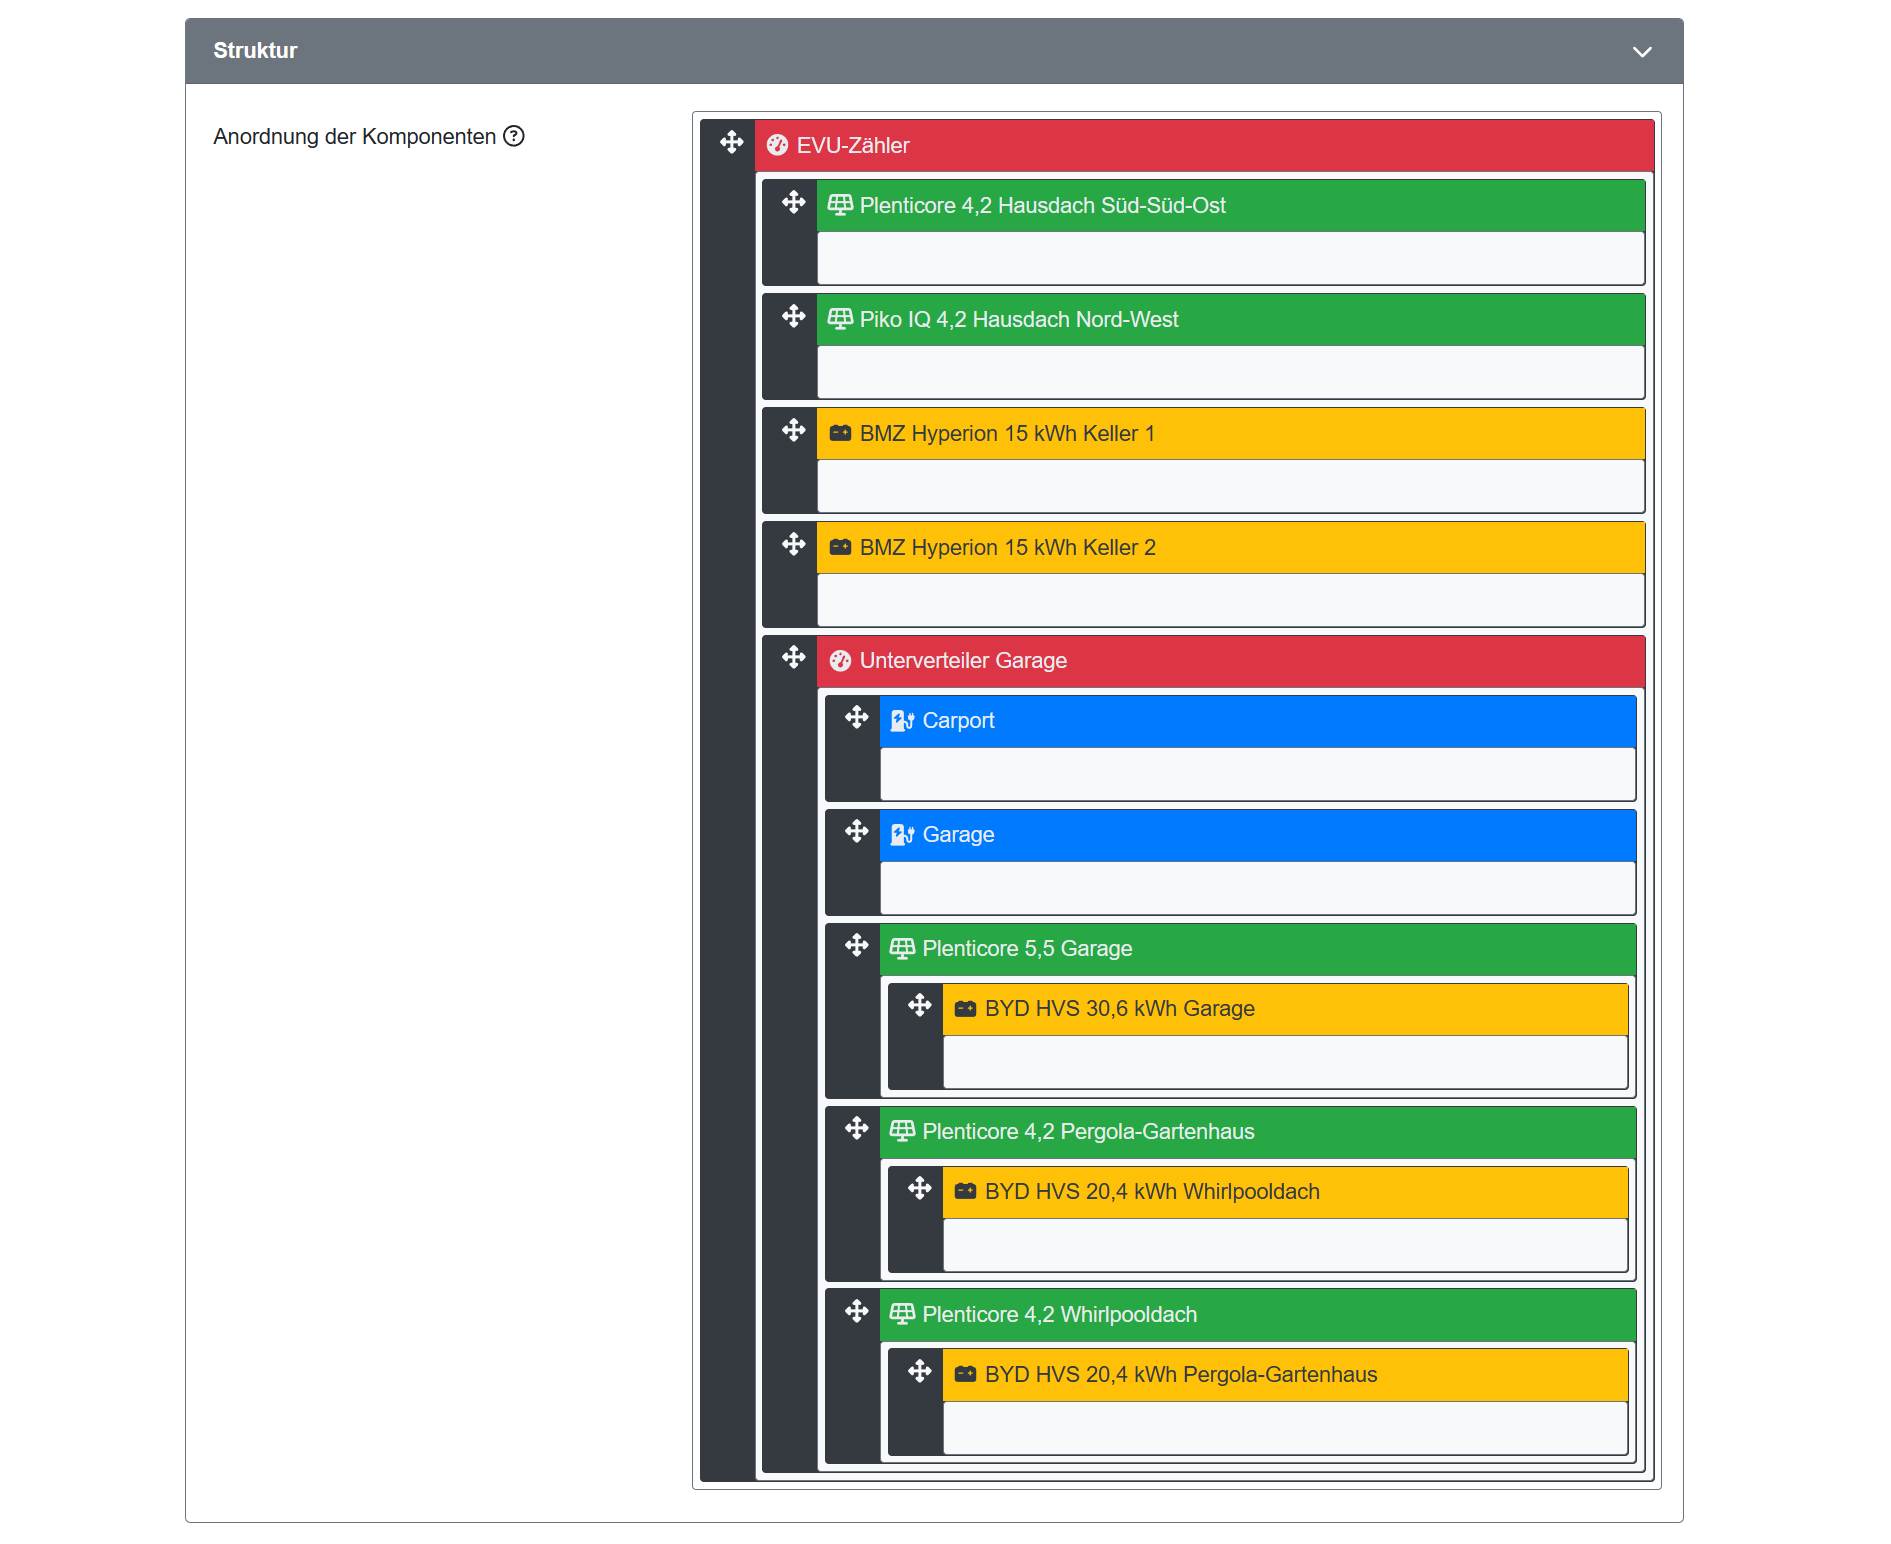Image resolution: width=1891 pixels, height=1544 pixels.
Task: Select the Garage charge point label
Action: [x=959, y=835]
